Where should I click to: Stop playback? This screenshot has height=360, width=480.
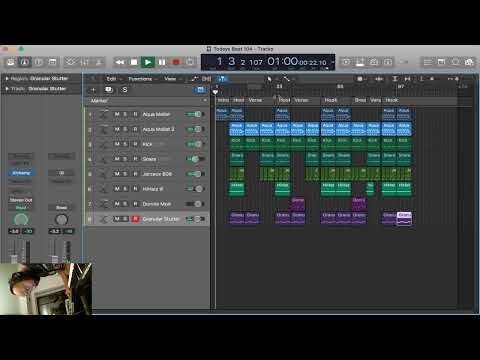point(134,62)
